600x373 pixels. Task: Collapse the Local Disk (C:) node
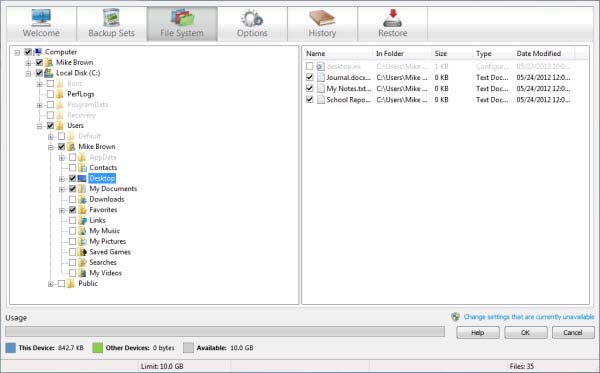[28, 73]
